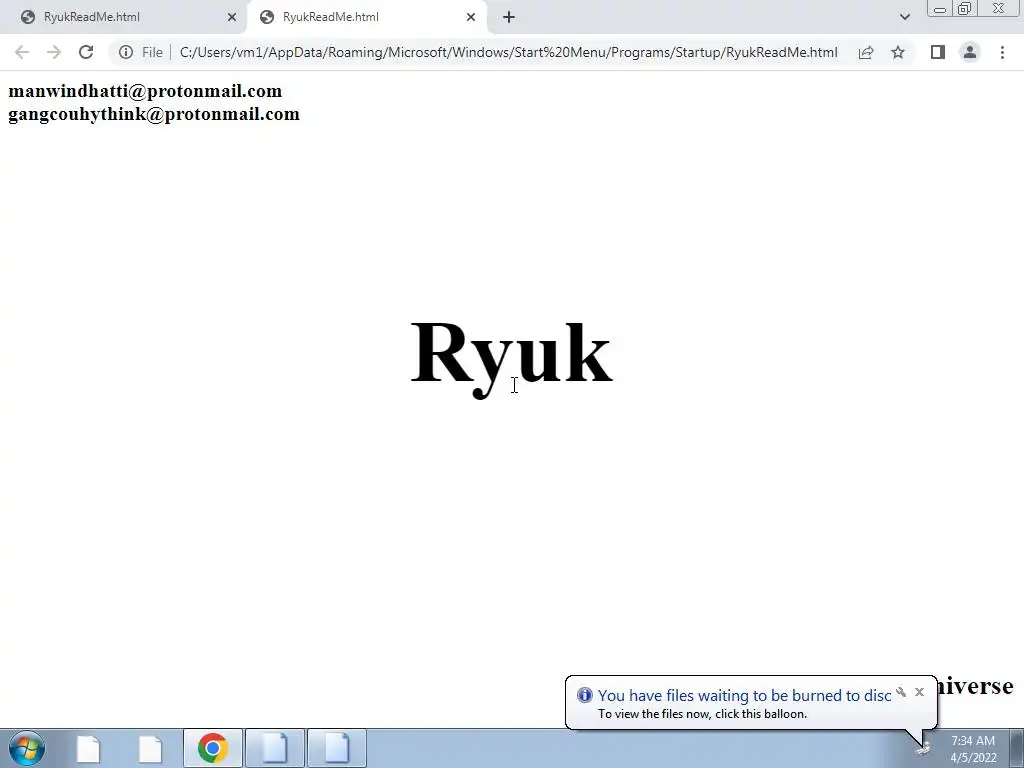Dismiss the burn-to-disc balloon notification
Viewport: 1024px width, 768px height.
coord(920,692)
